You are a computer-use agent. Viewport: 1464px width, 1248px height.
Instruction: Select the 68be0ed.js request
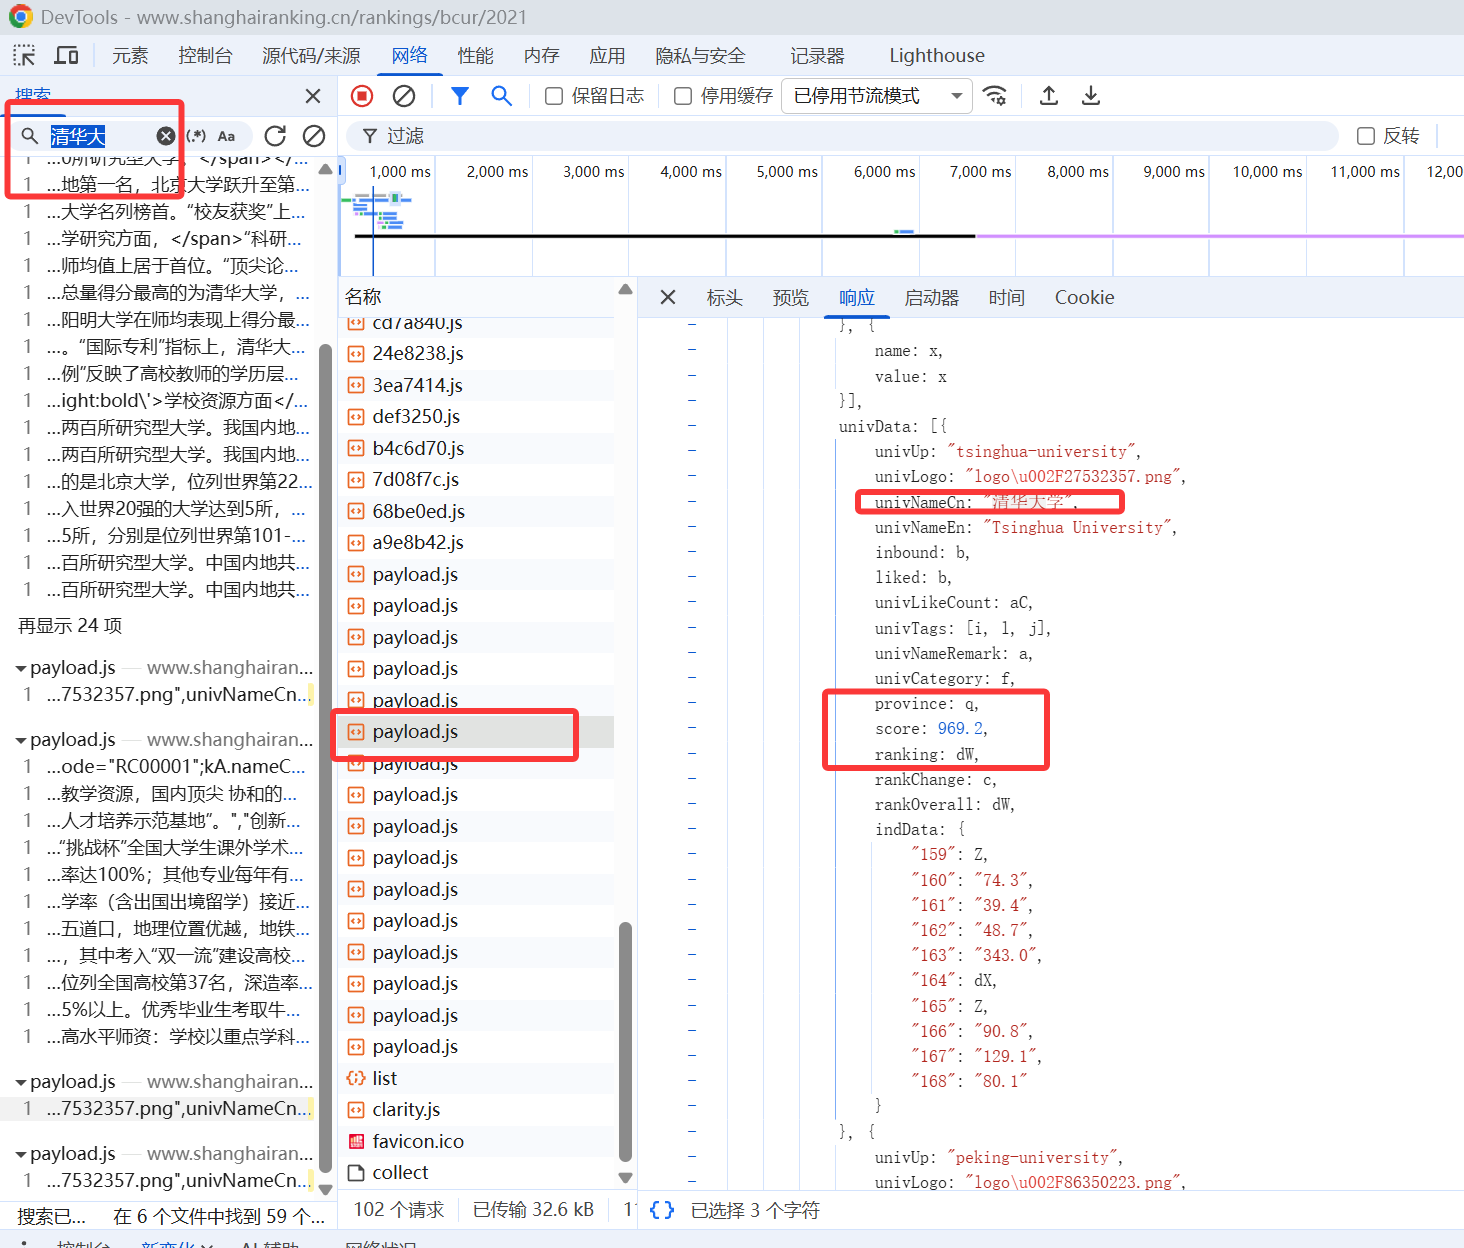(476, 511)
